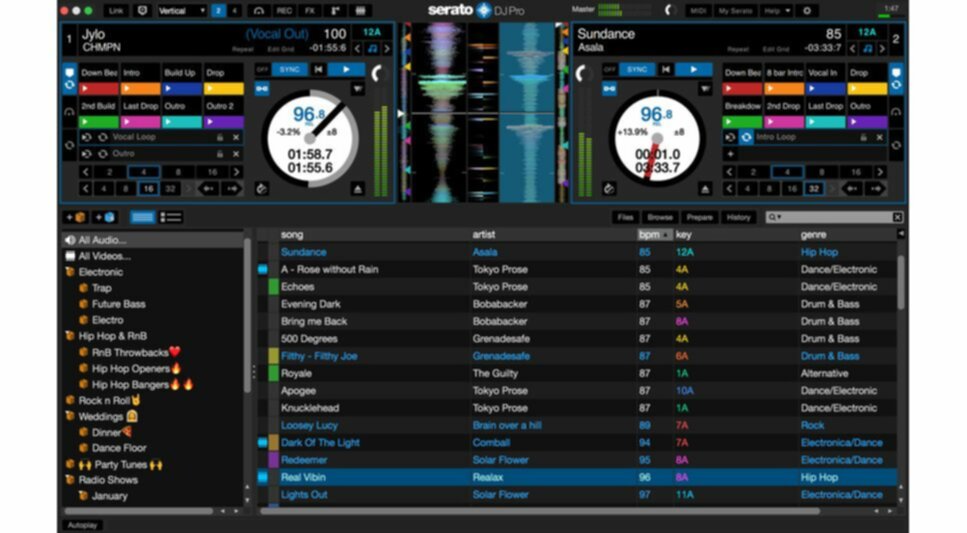Collapse the Electronic crate

pos(70,272)
